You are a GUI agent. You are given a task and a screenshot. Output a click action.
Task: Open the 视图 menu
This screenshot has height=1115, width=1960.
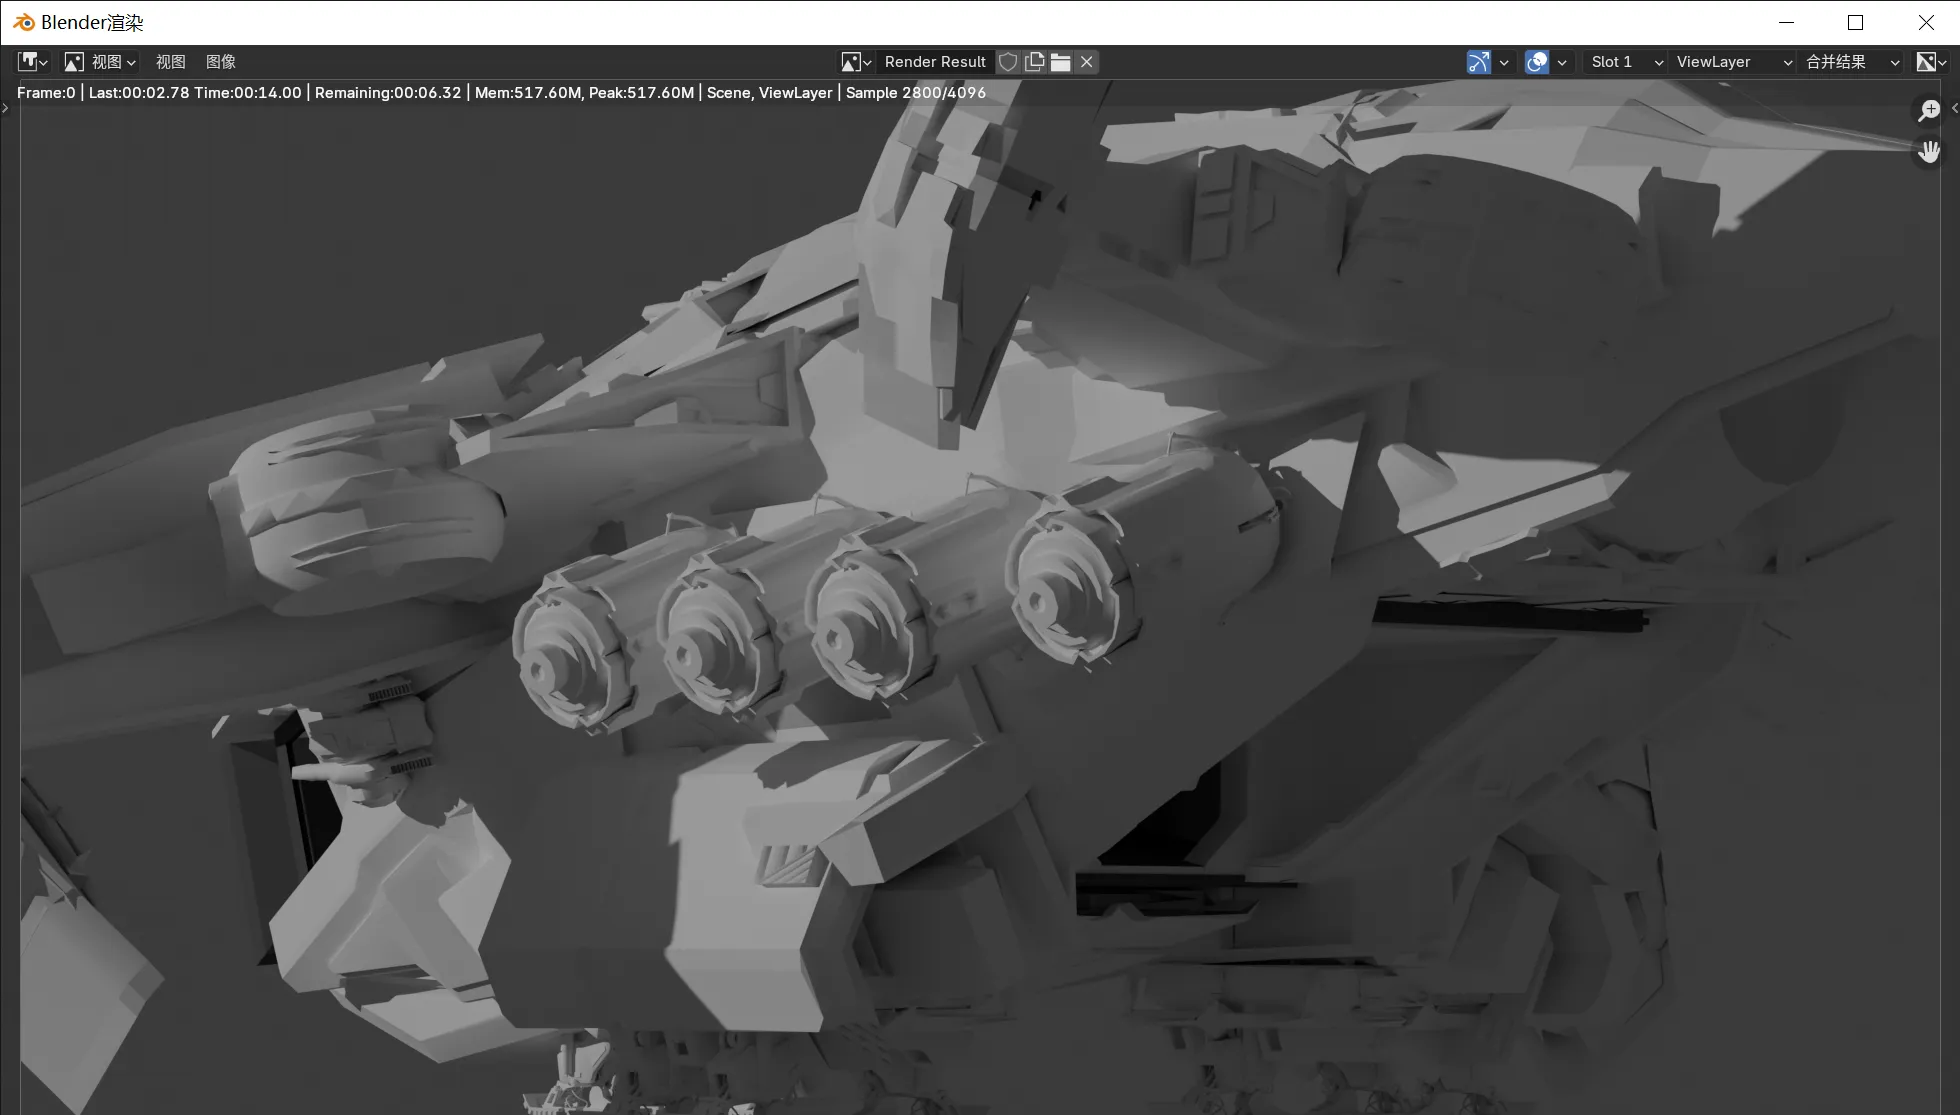click(x=171, y=62)
